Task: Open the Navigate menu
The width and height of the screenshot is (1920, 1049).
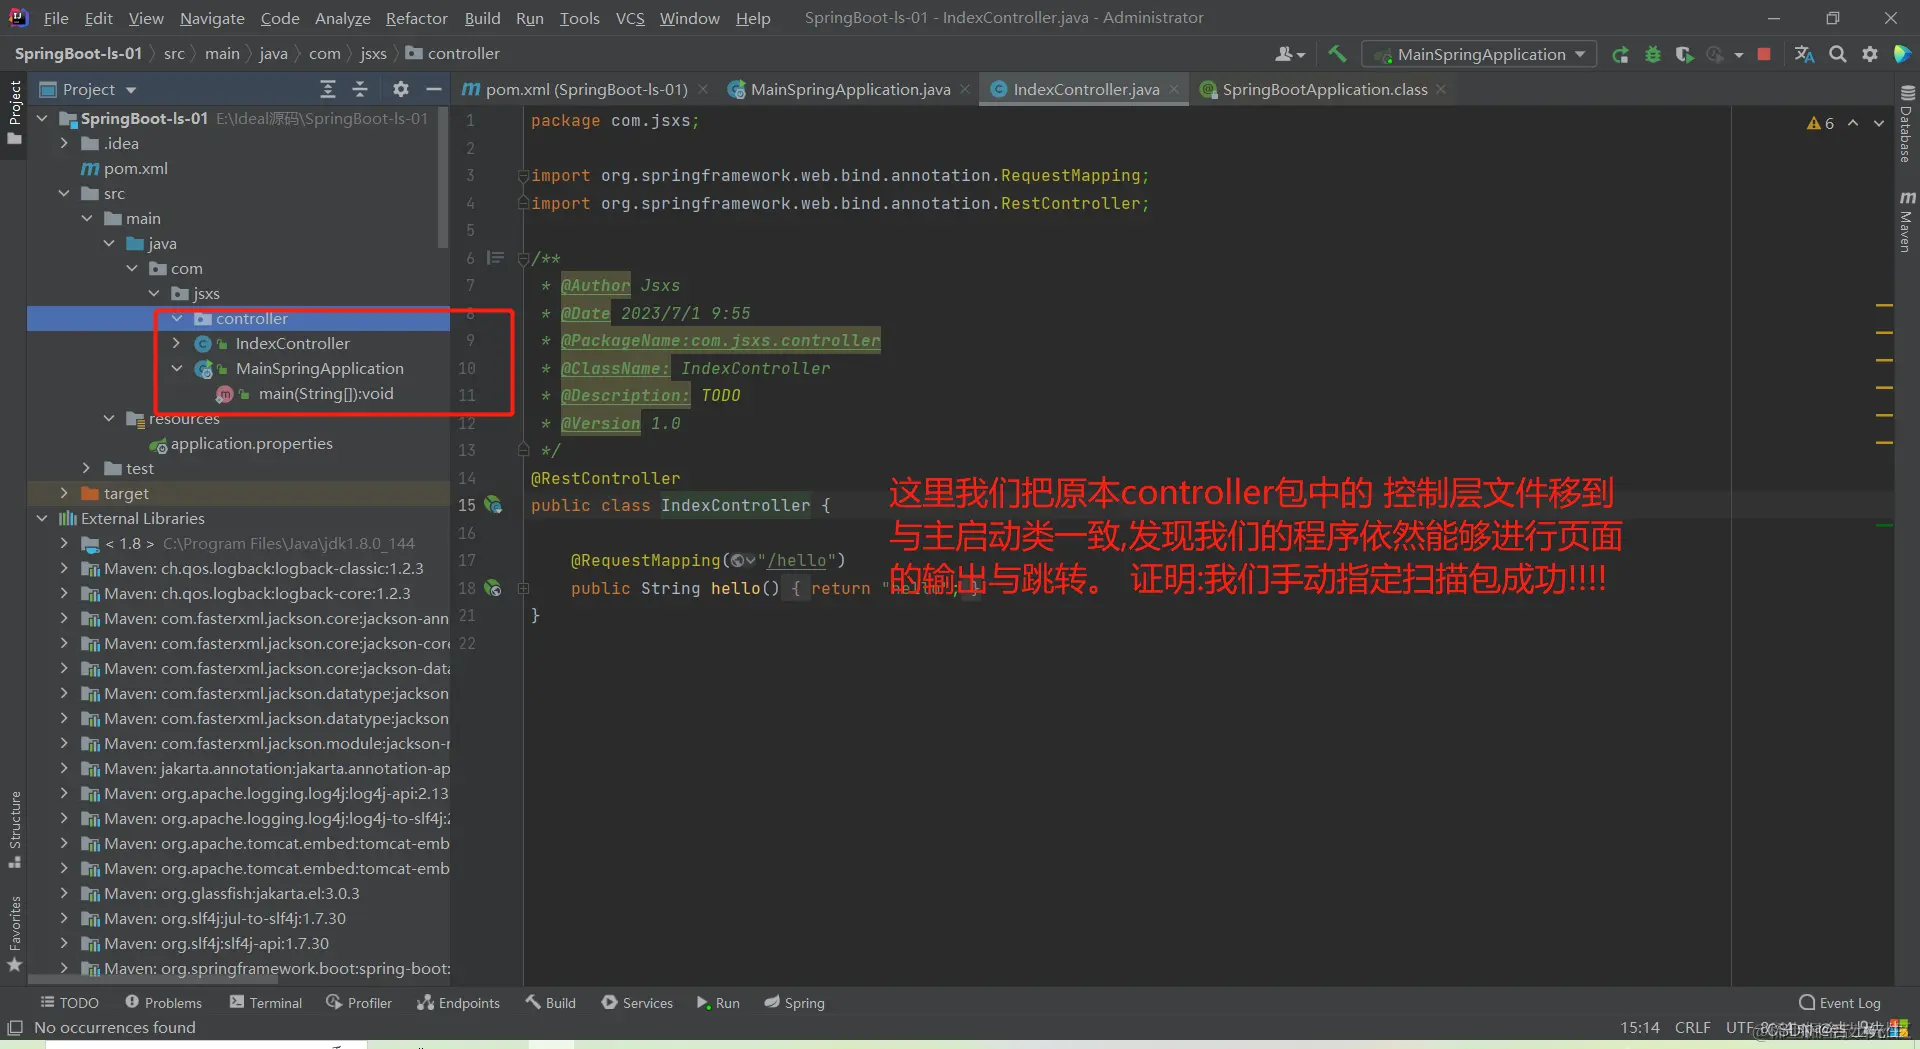Action: tap(212, 18)
